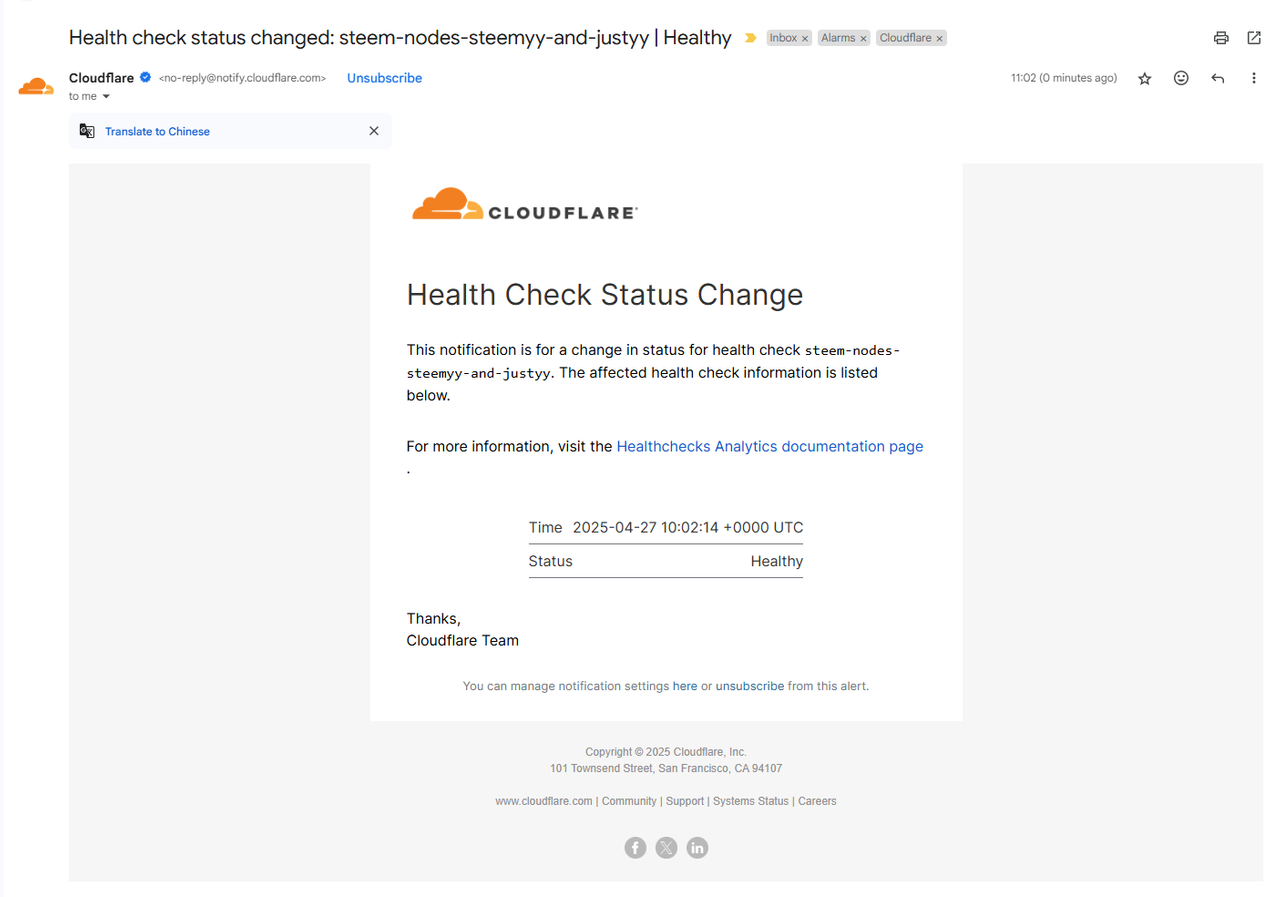Image resolution: width=1280 pixels, height=897 pixels.
Task: Click the 'Status' table label
Action: pyautogui.click(x=550, y=561)
